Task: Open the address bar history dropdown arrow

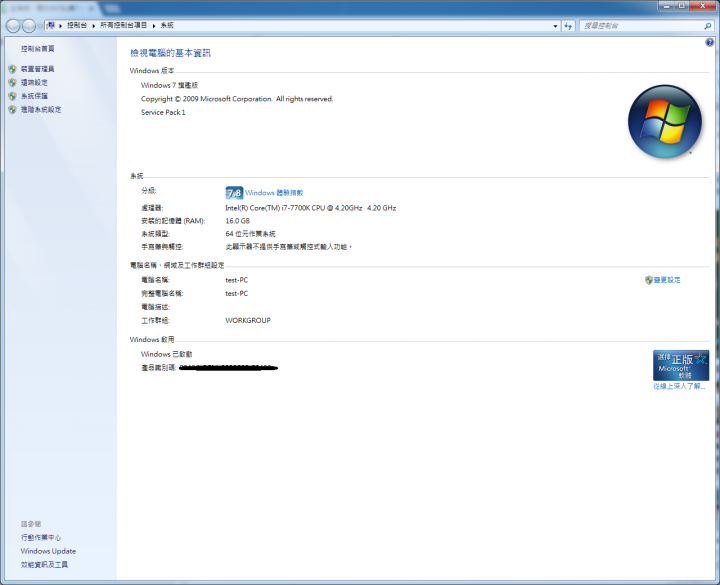Action: click(x=555, y=26)
